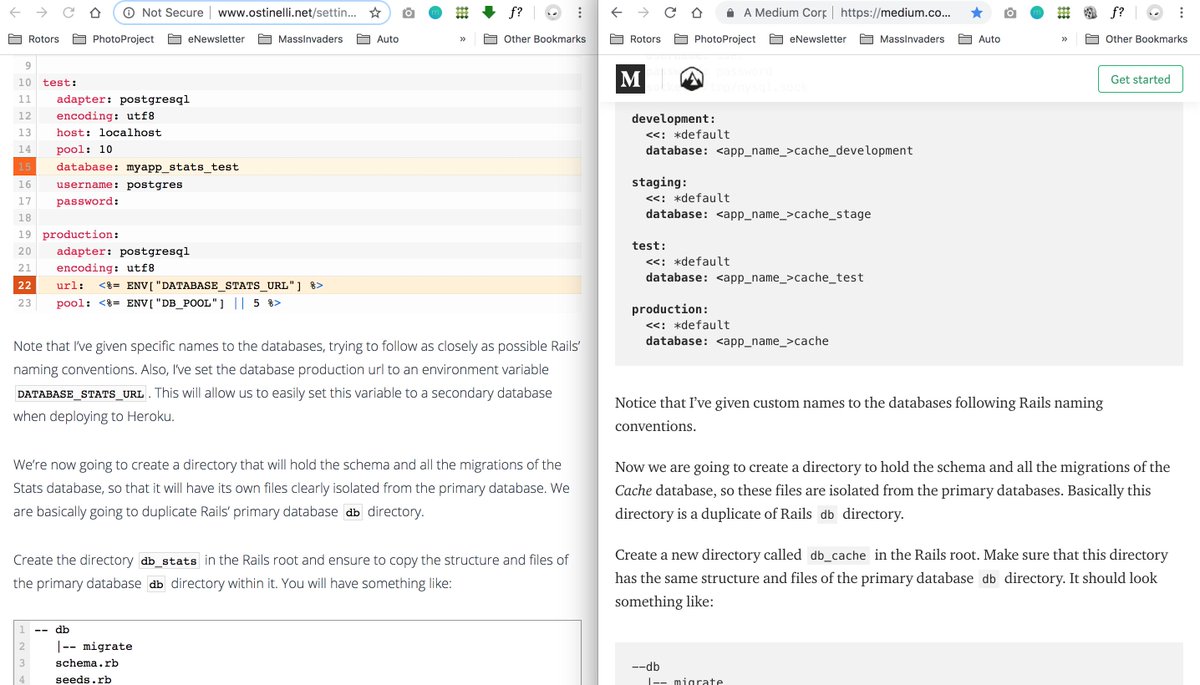Click 'pool: 10' line in left code

[84, 149]
